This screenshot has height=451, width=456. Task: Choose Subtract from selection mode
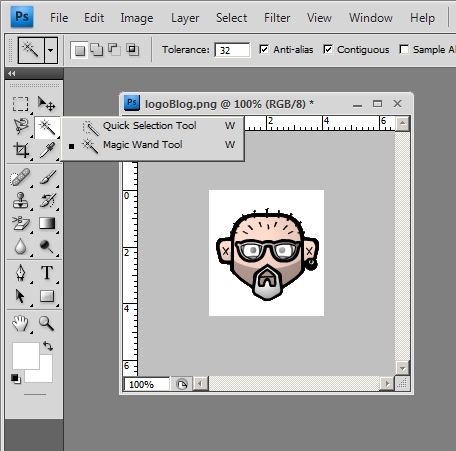pos(114,50)
